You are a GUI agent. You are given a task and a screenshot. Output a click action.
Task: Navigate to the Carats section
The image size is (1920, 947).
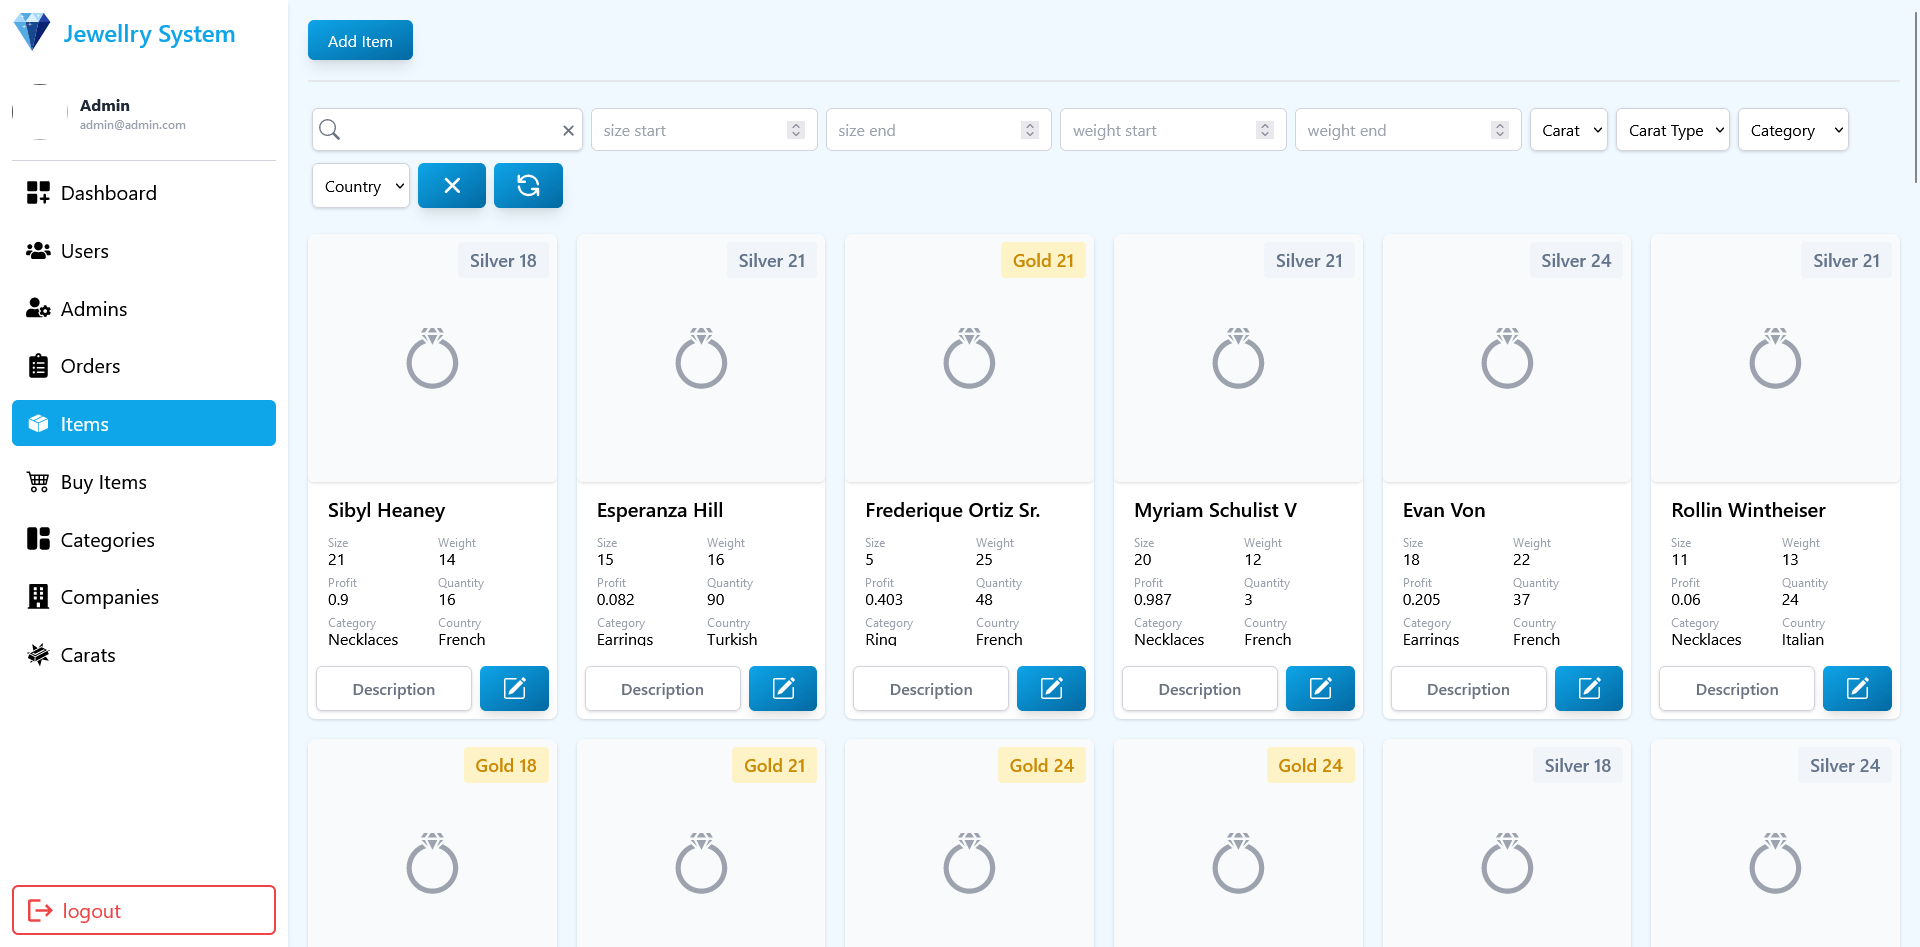[88, 655]
